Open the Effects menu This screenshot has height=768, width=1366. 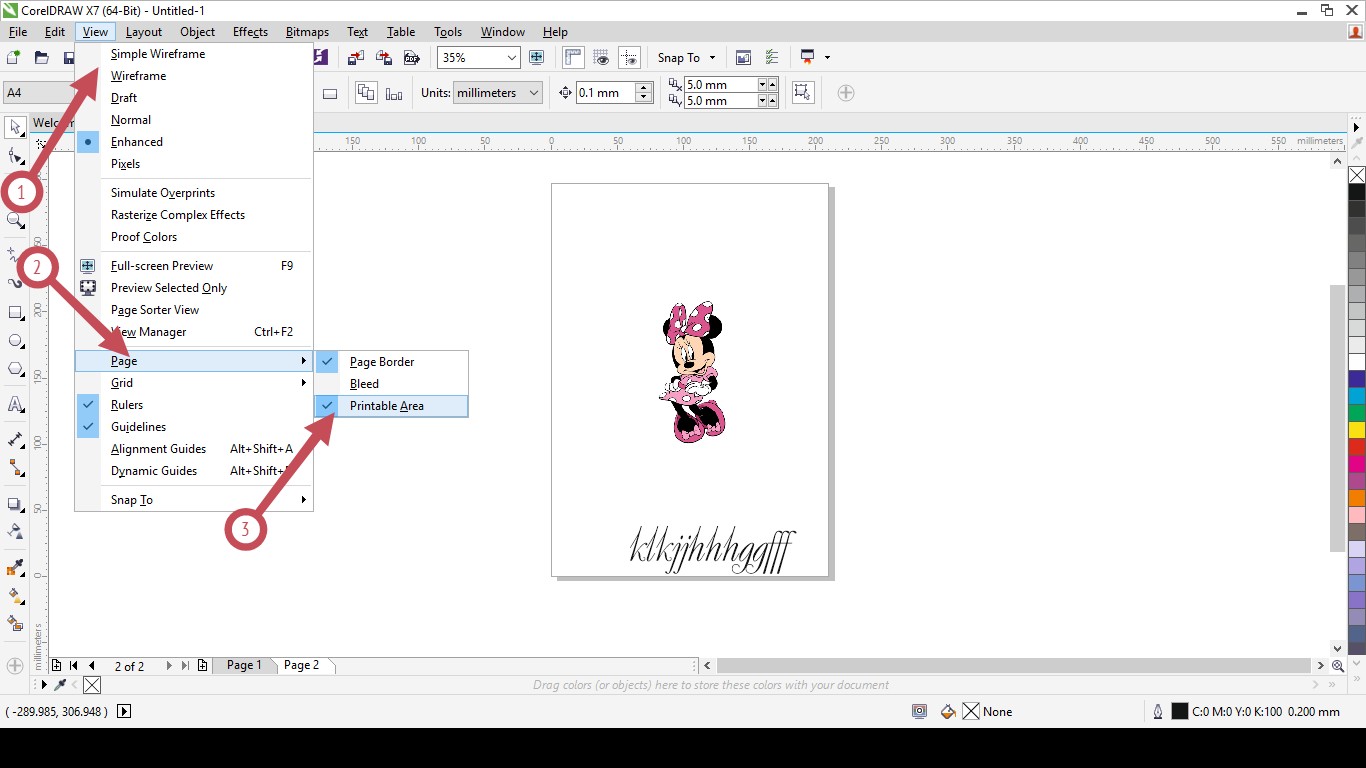250,32
